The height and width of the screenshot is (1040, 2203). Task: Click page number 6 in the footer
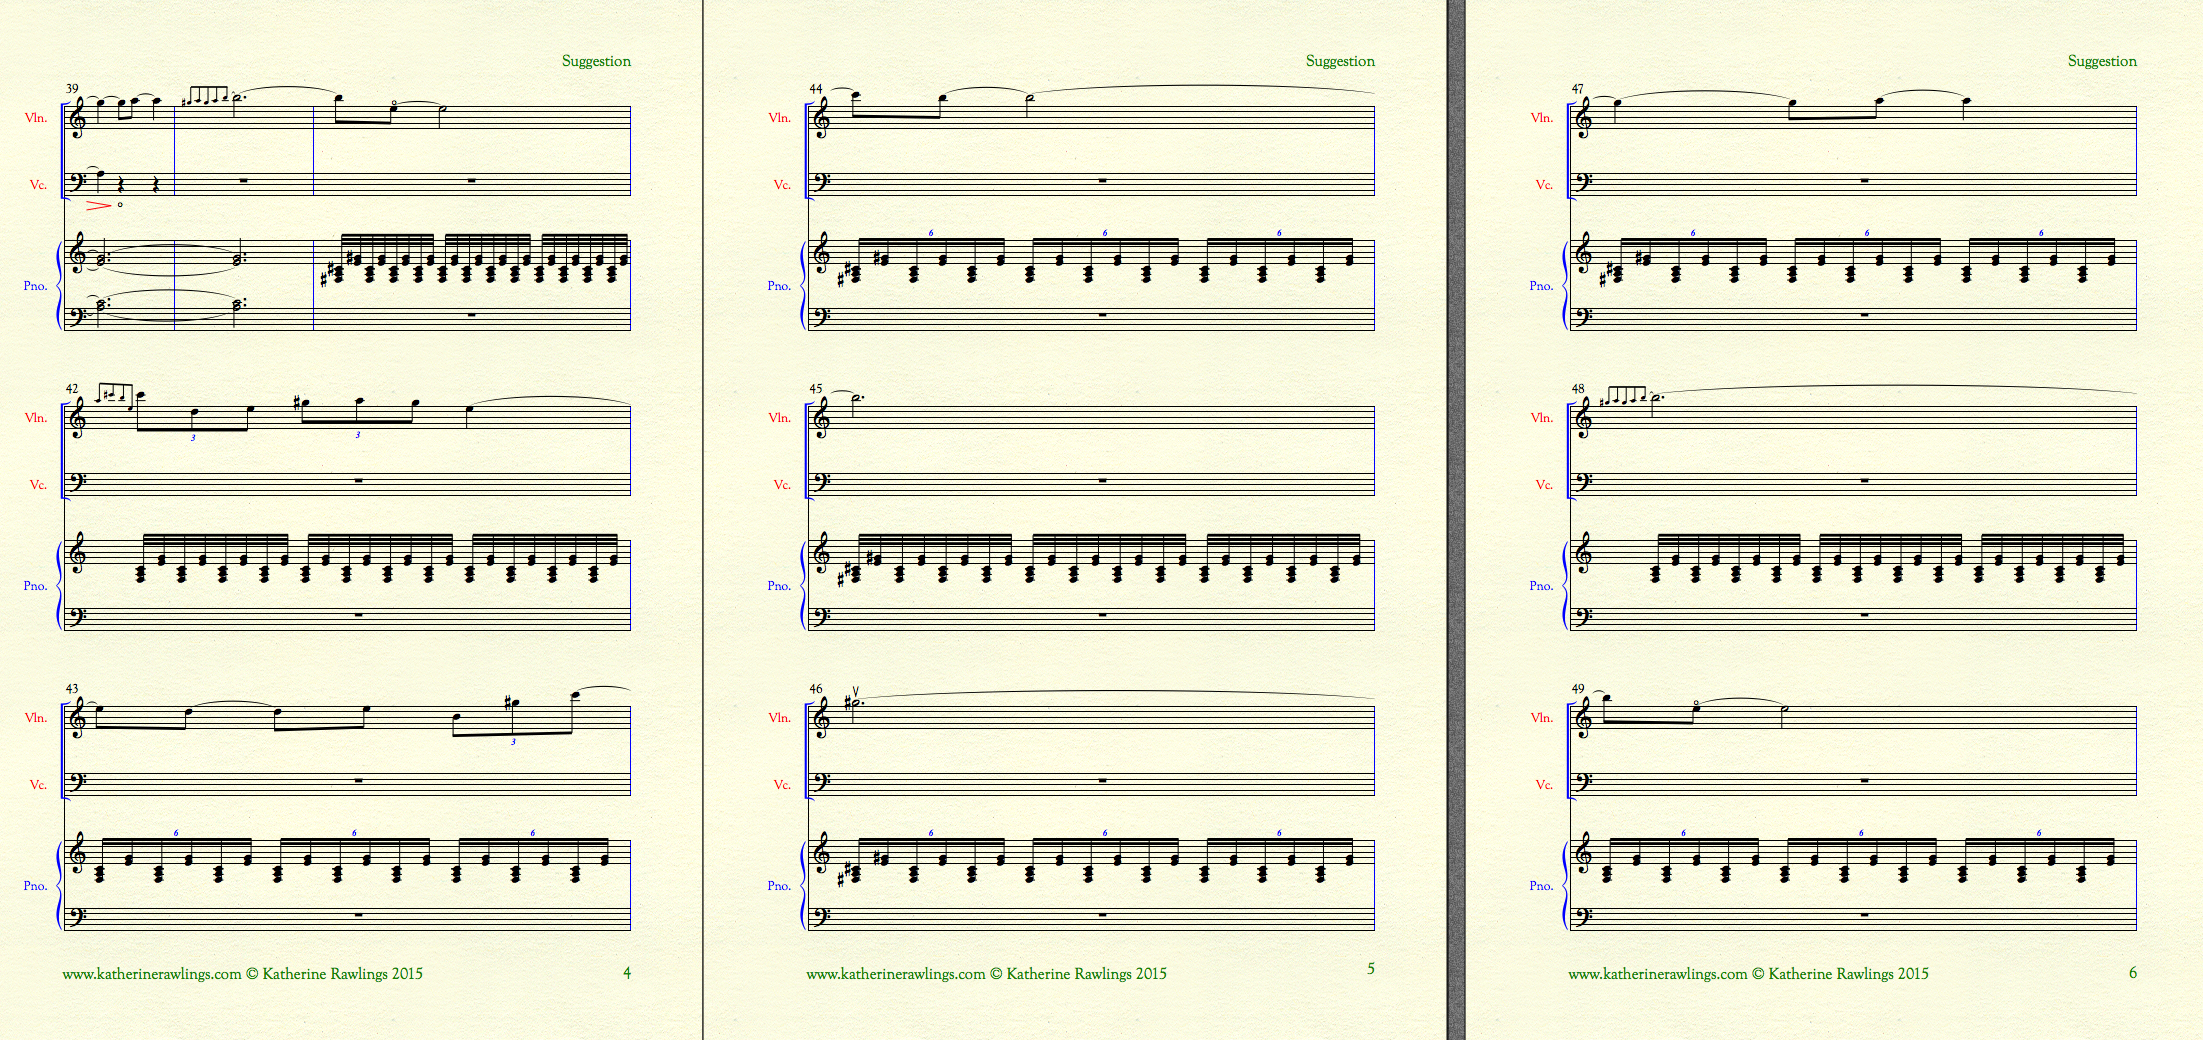click(2133, 972)
